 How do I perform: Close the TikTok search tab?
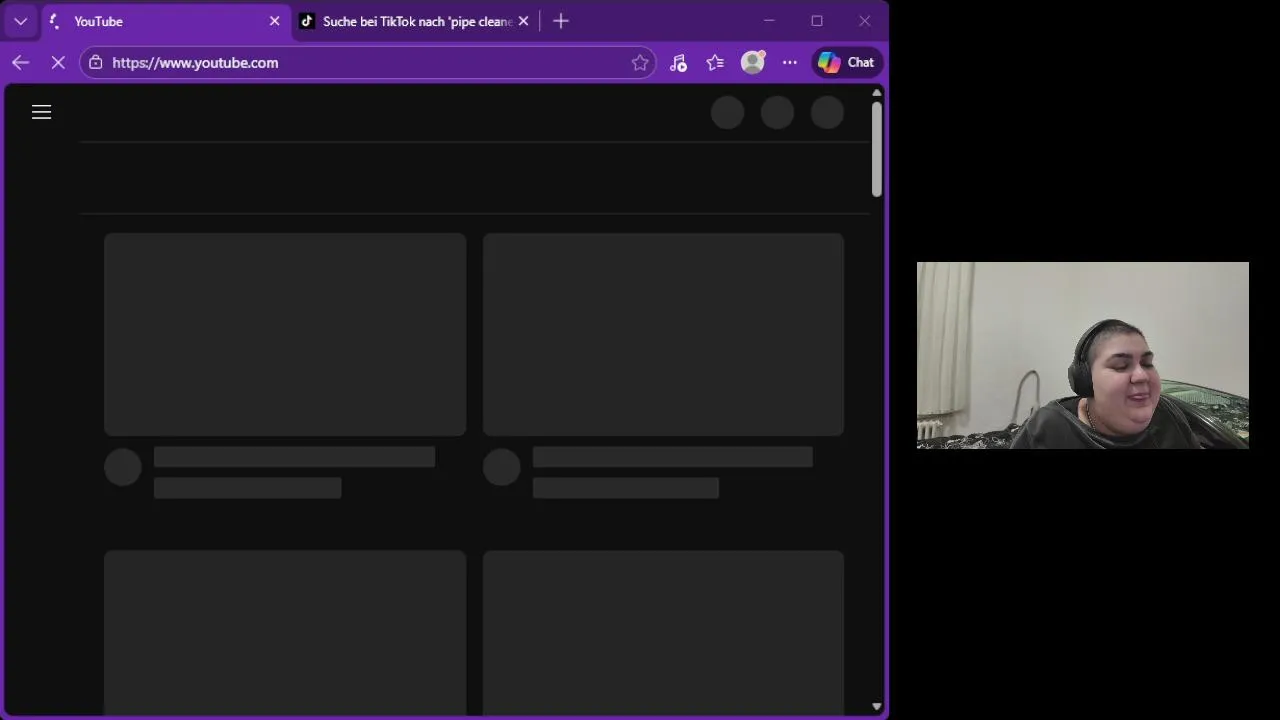pos(523,21)
